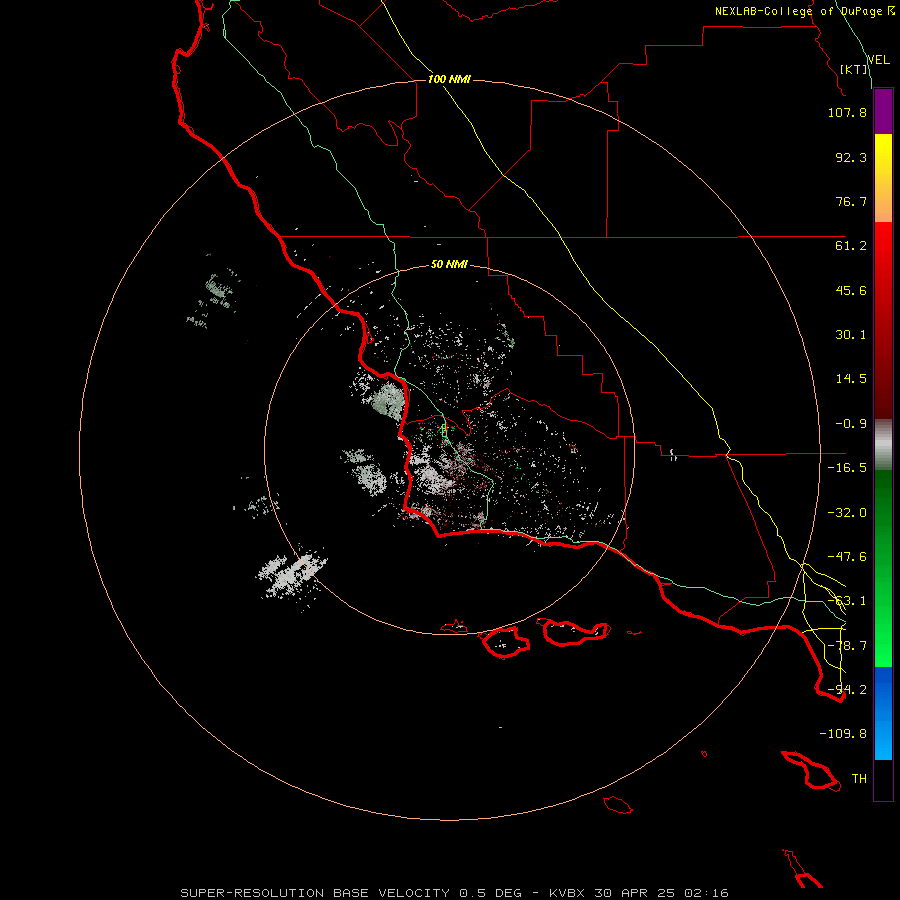Click the 100 NMI range ring label
The image size is (900, 900).
click(x=449, y=79)
